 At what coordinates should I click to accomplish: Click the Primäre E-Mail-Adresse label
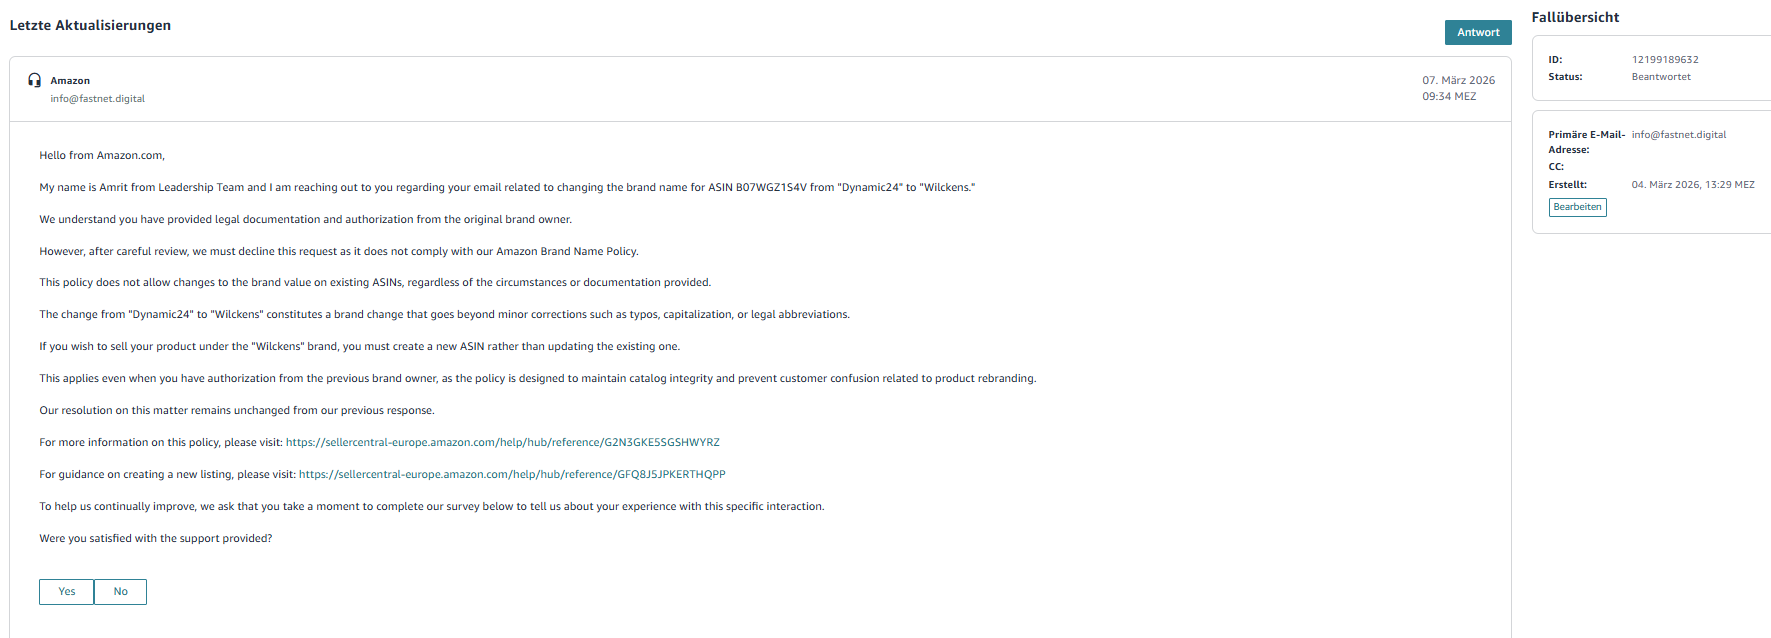(x=1587, y=142)
